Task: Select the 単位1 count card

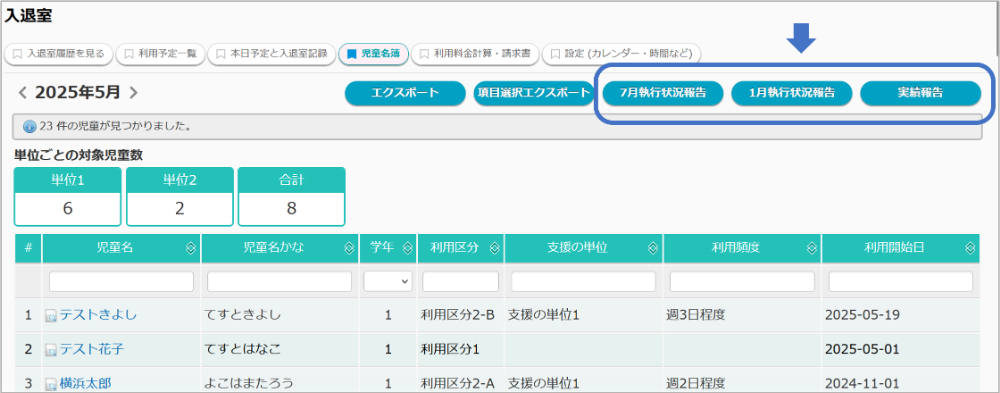Action: pyautogui.click(x=68, y=196)
